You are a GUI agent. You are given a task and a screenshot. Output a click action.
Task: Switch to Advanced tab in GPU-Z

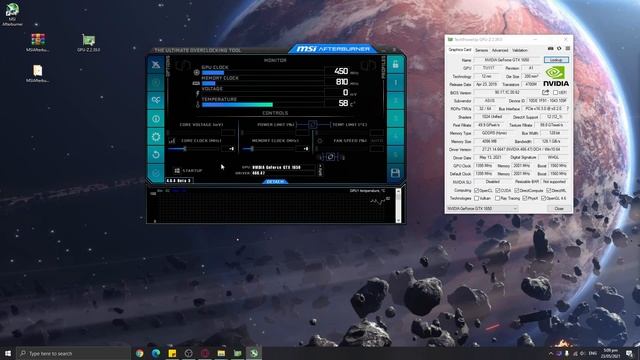point(500,50)
